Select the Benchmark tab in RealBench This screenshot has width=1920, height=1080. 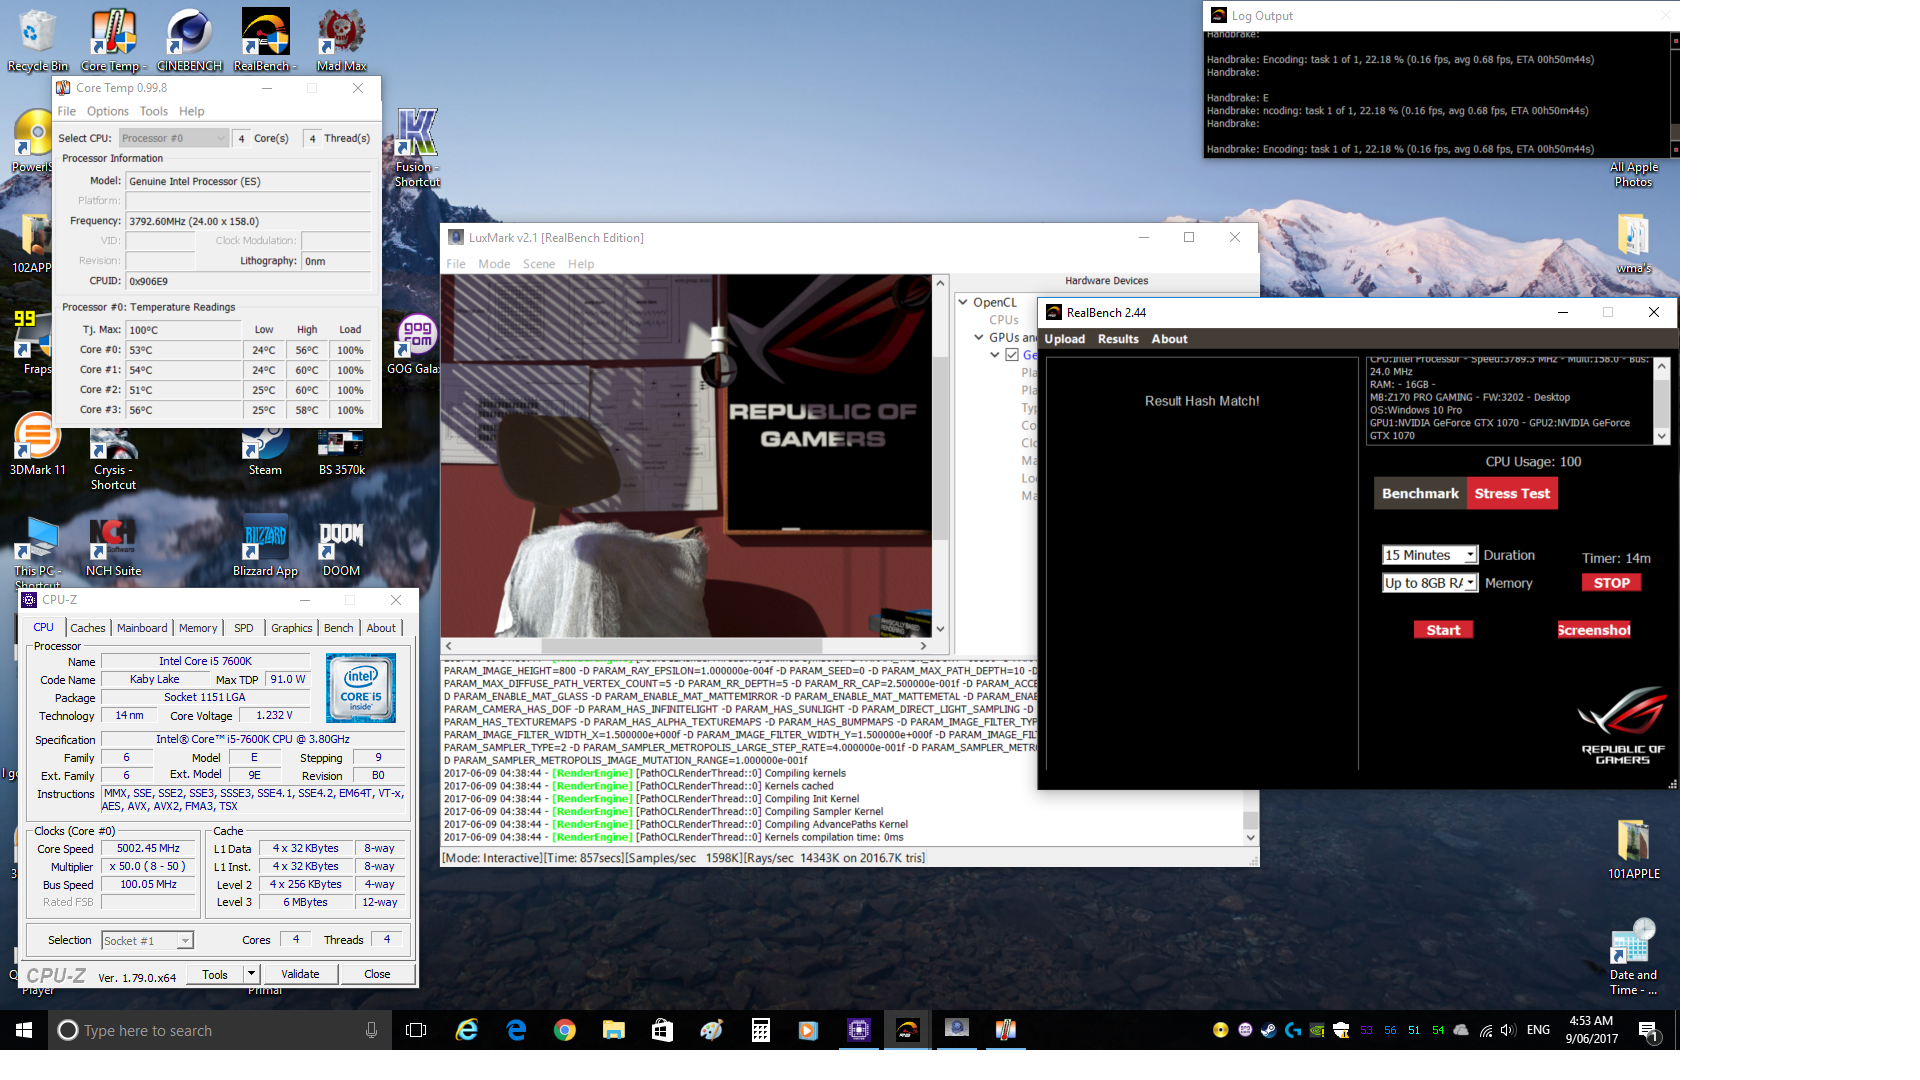pyautogui.click(x=1420, y=493)
